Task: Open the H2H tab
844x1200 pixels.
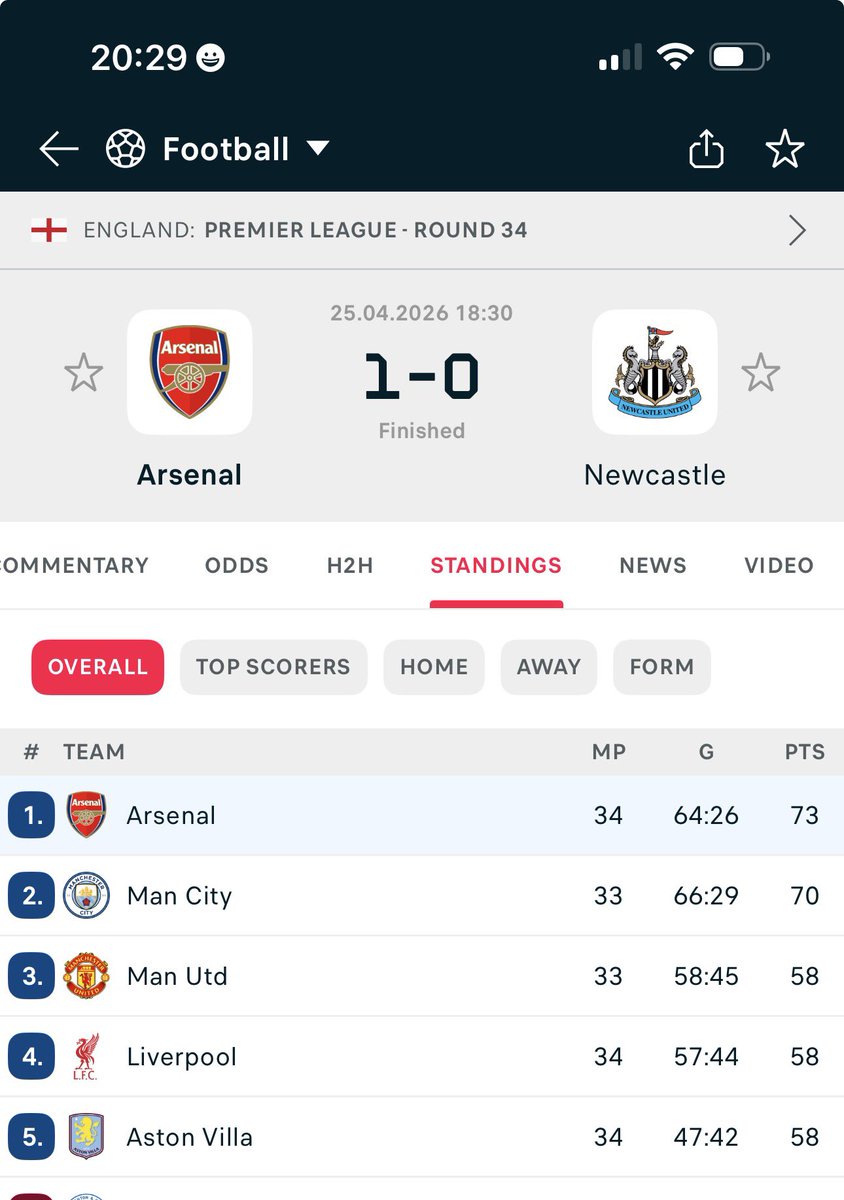Action: (x=350, y=566)
